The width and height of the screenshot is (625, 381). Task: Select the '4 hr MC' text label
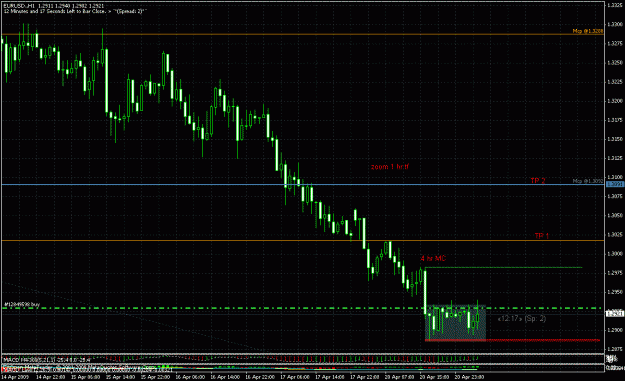click(433, 259)
